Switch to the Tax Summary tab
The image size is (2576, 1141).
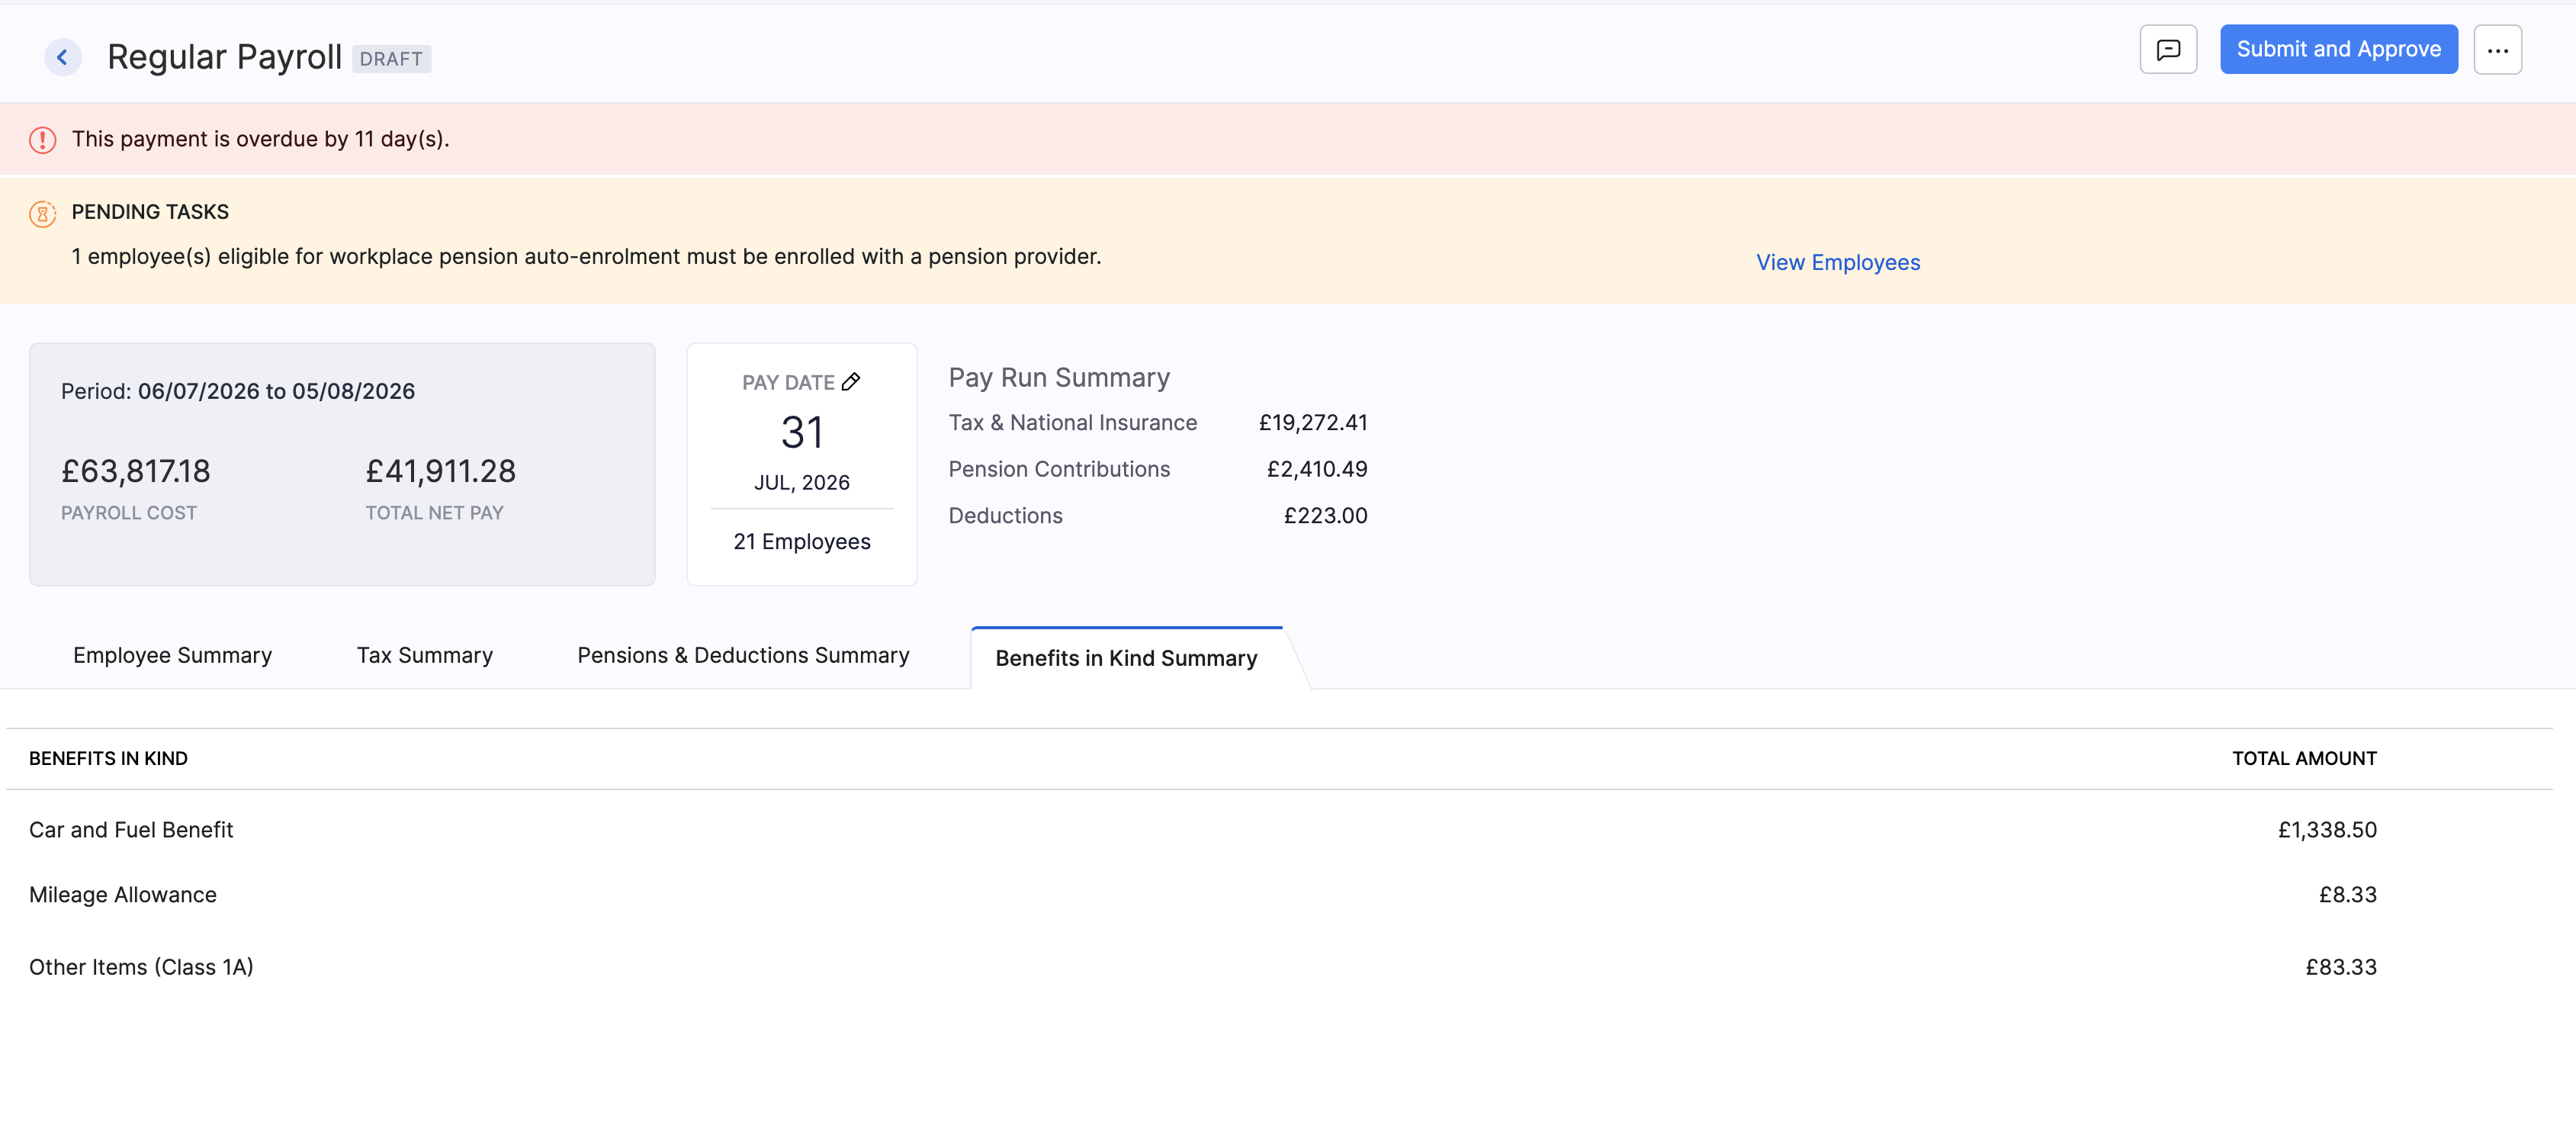click(424, 655)
